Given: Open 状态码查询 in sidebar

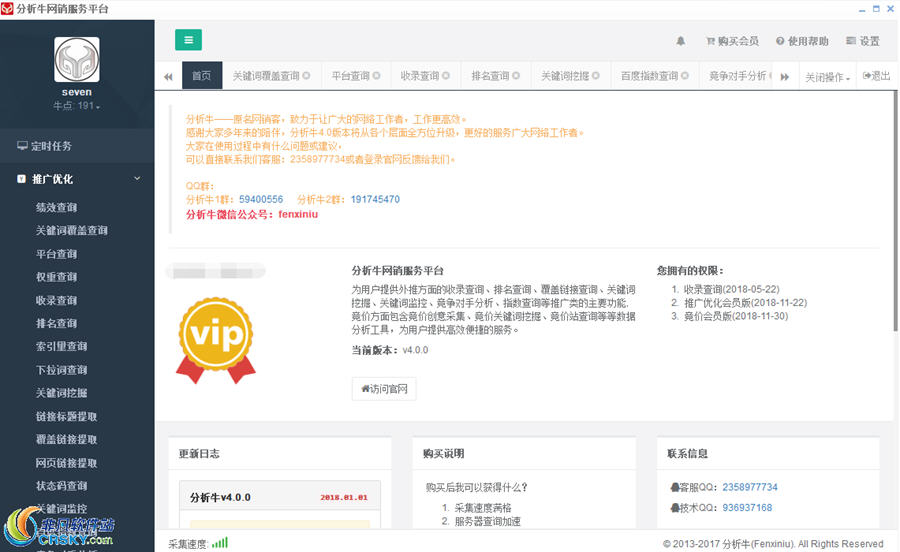Looking at the screenshot, I should [x=61, y=485].
